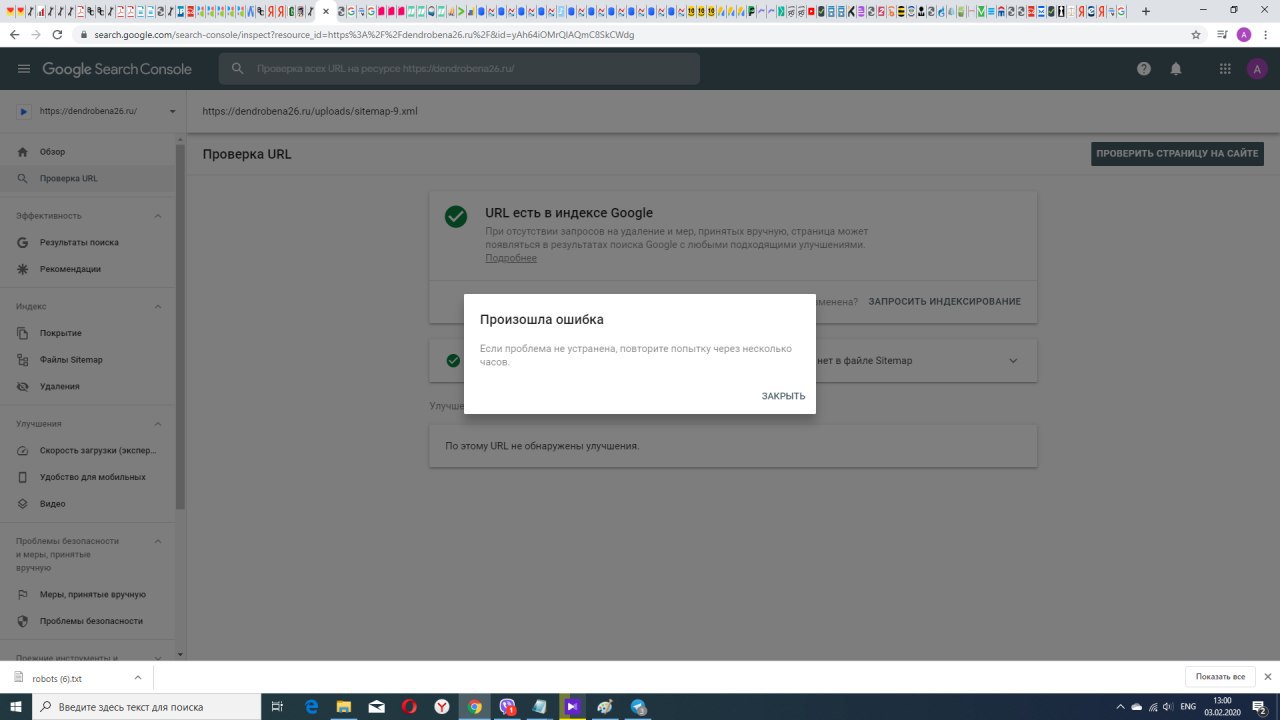Open the Search Console help icon

tap(1144, 69)
